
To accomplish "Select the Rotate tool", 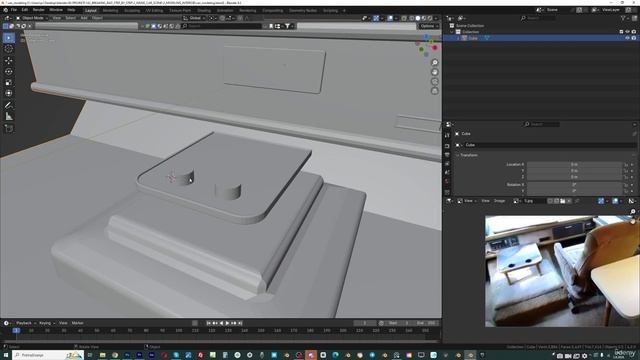I will [9, 71].
